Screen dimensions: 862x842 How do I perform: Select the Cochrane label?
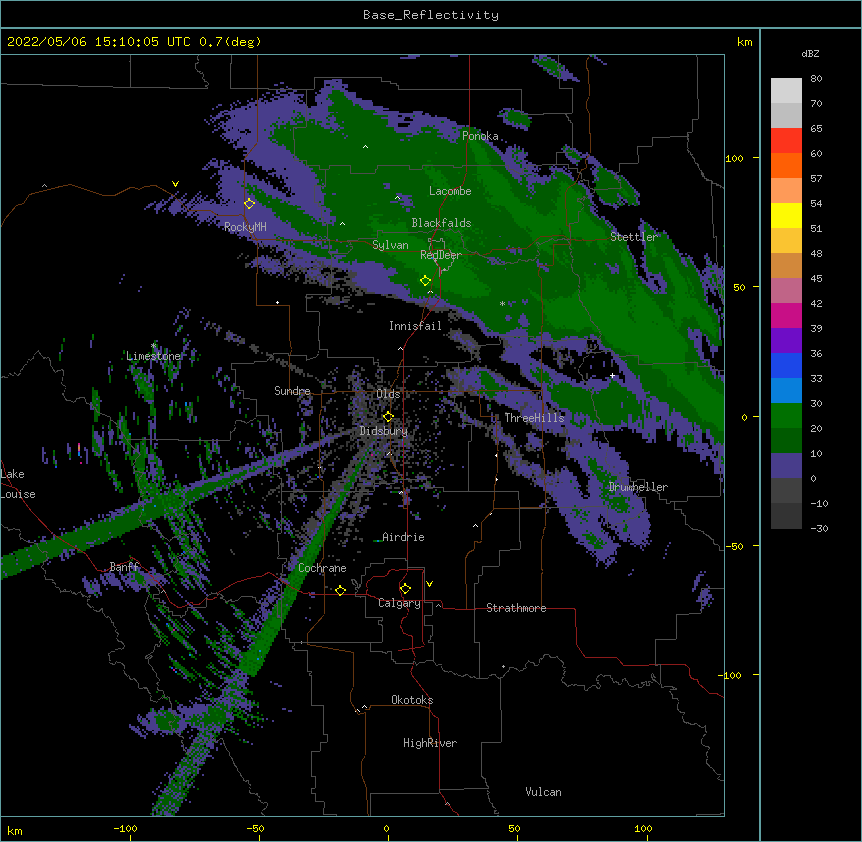pos(322,568)
